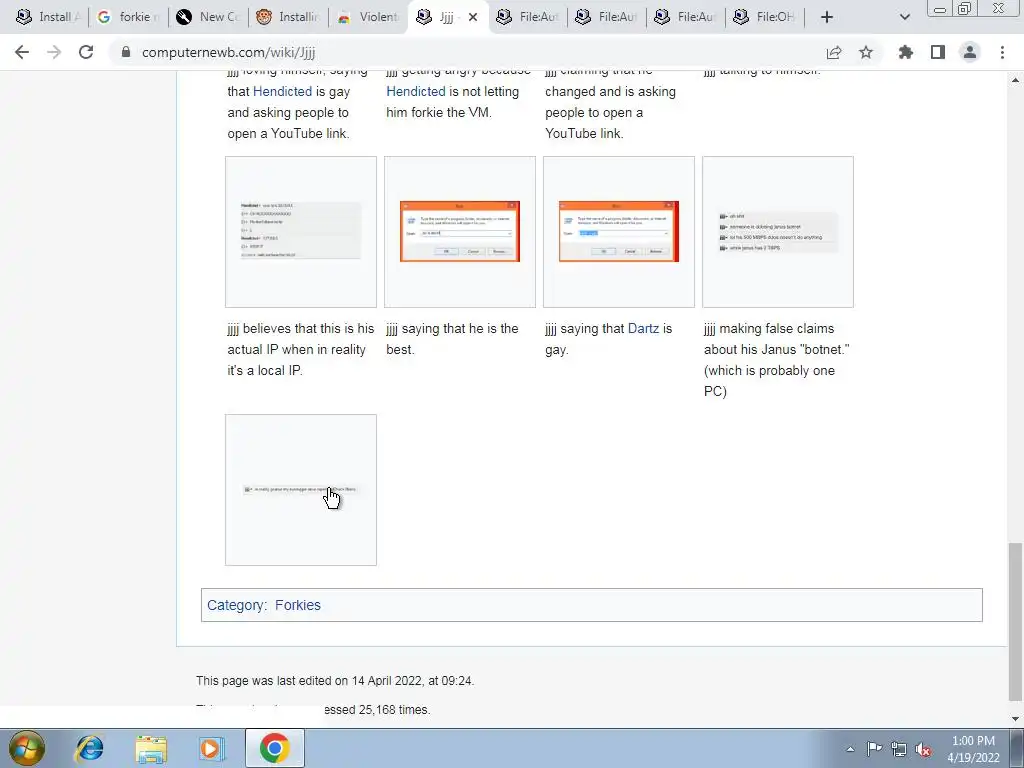1024x768 pixels.
Task: Switch to the Google forkie tab
Action: 128,17
